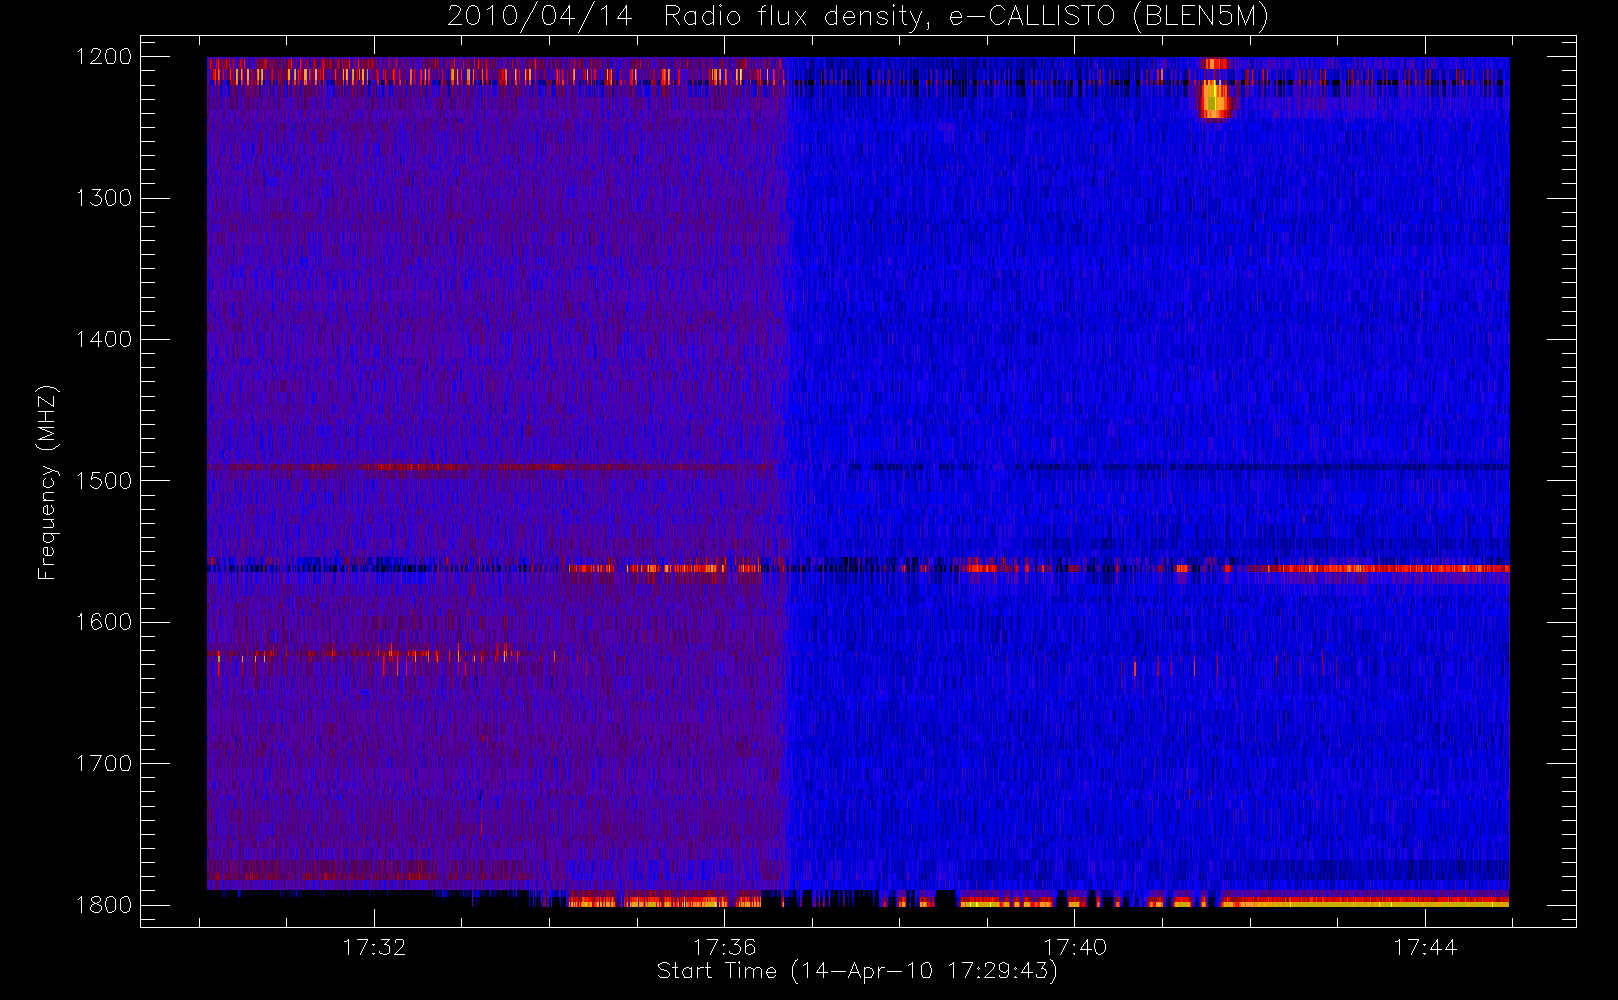Click the 'Start Time (14-Apr-10 17:29:43)' label
The image size is (1618, 1000).
click(x=857, y=971)
